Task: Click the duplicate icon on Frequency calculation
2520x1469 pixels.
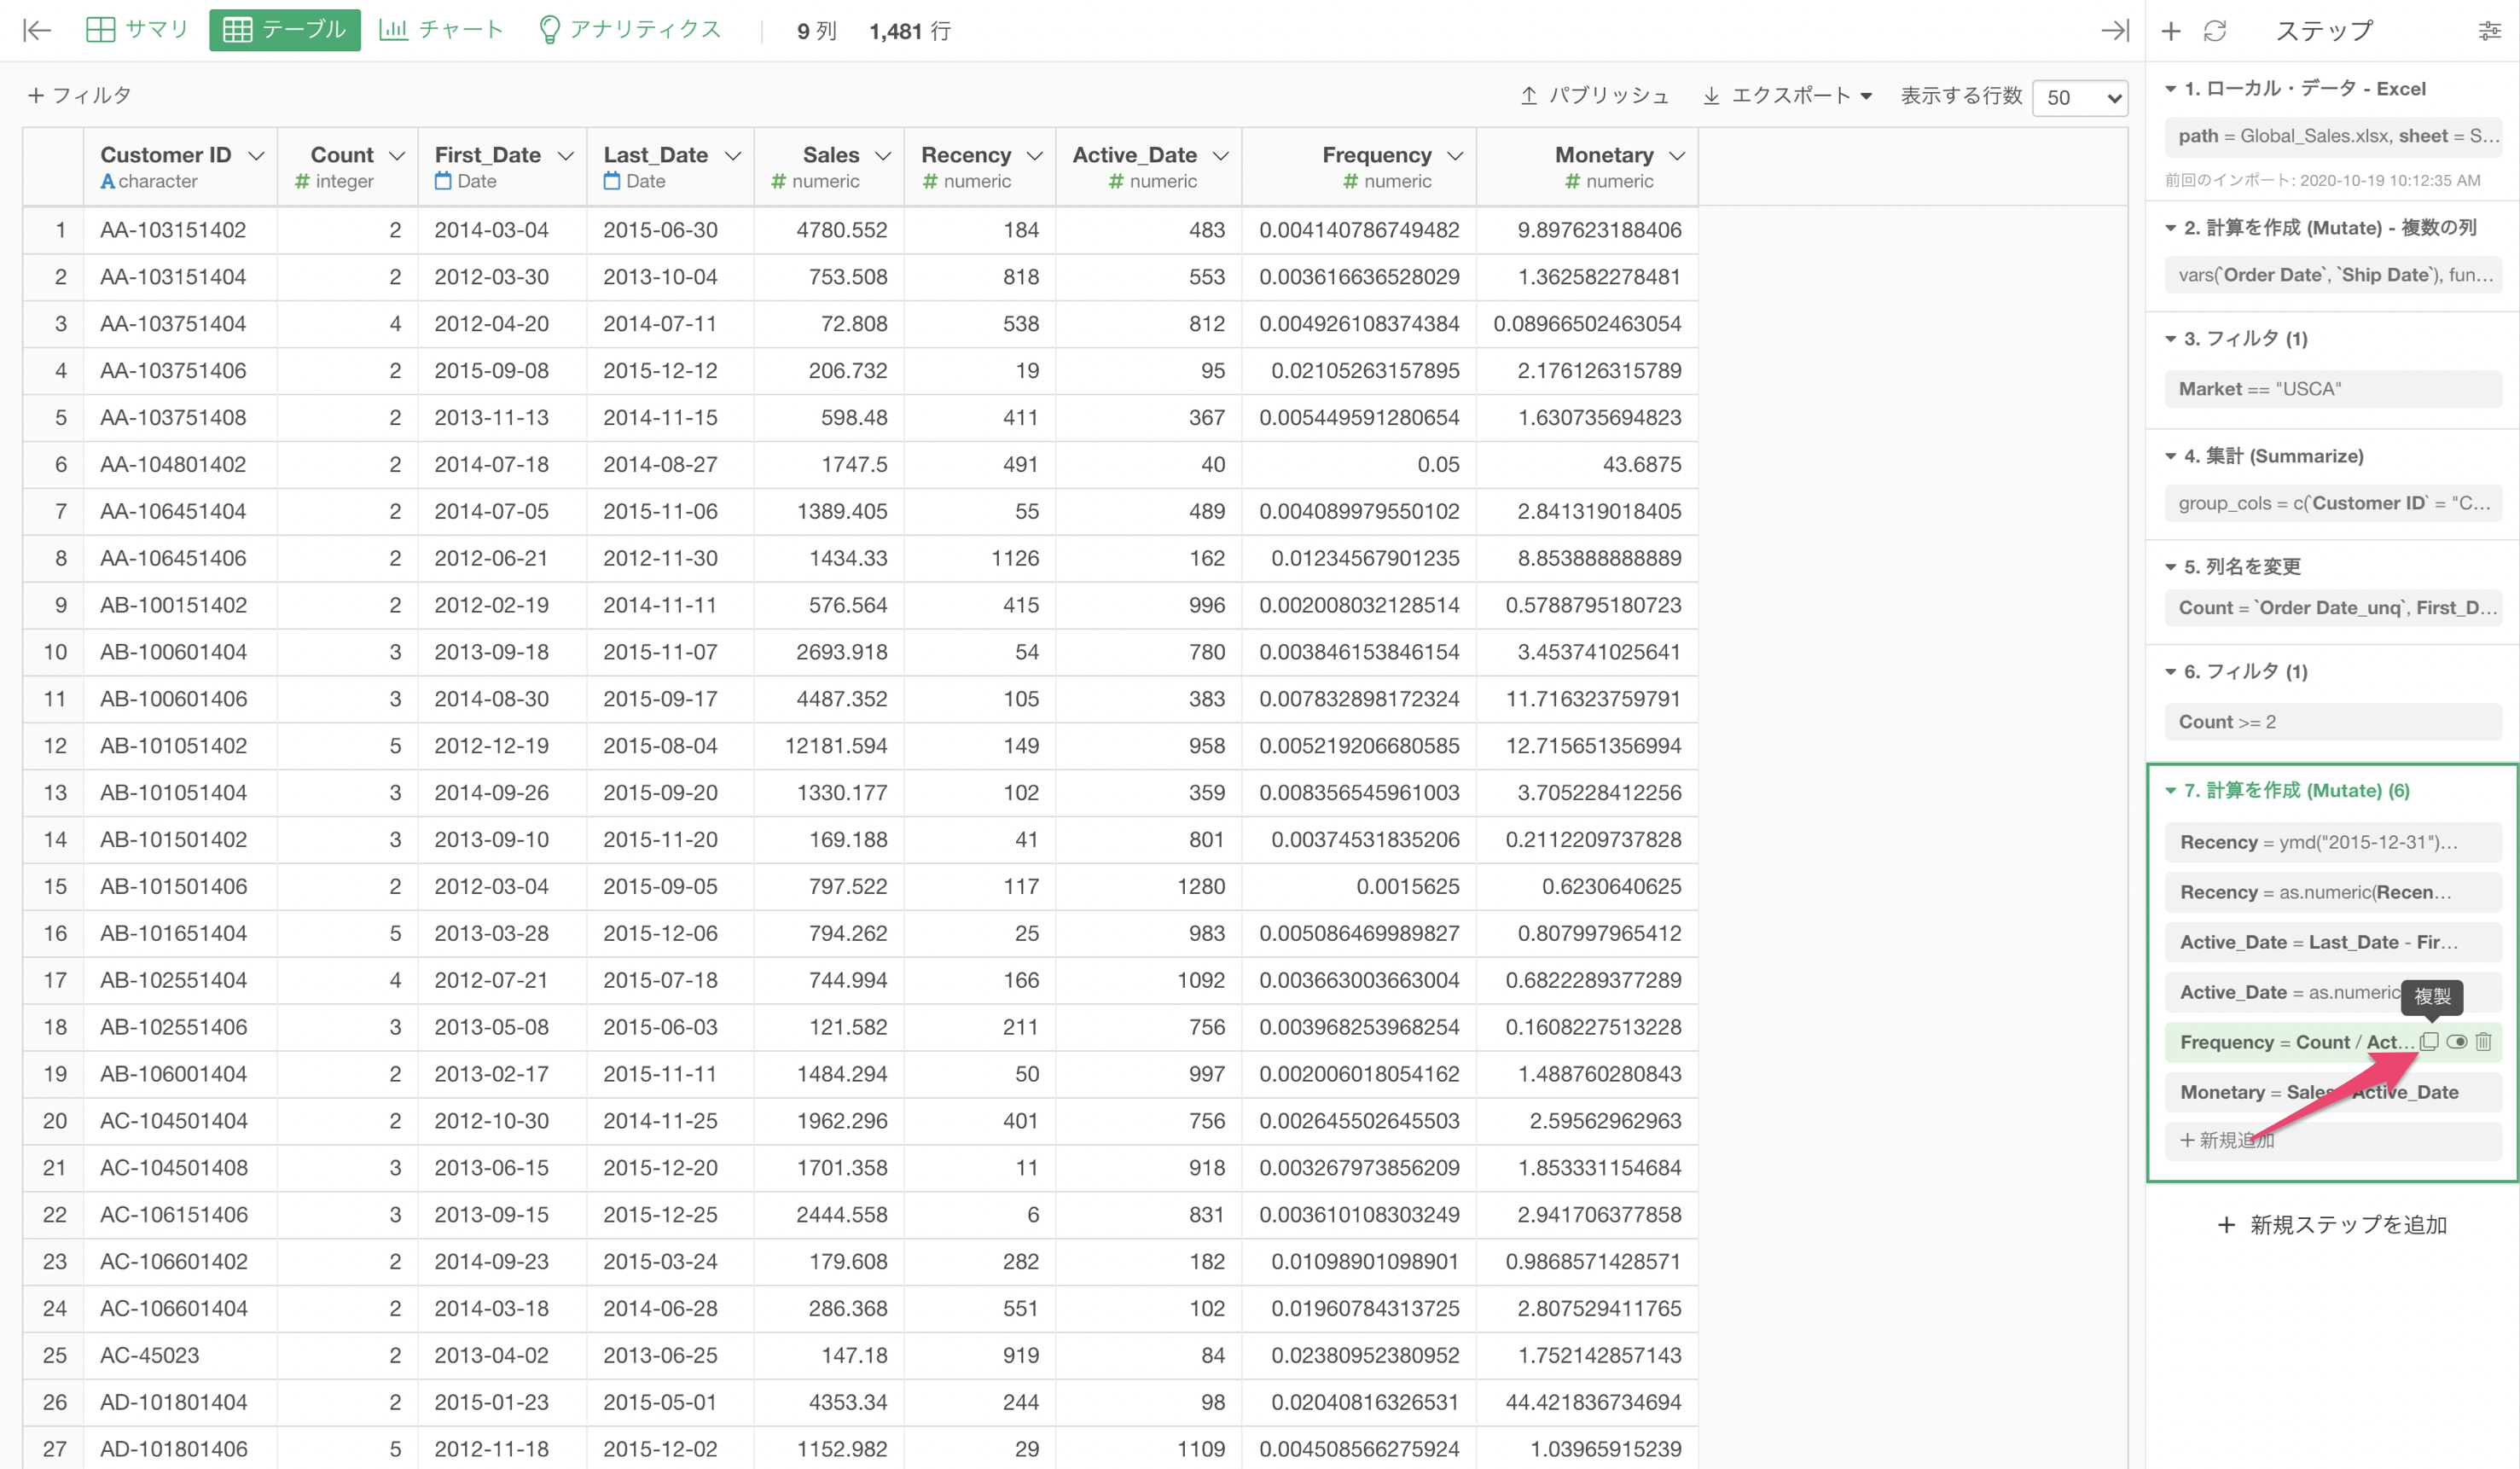Action: (2429, 1041)
